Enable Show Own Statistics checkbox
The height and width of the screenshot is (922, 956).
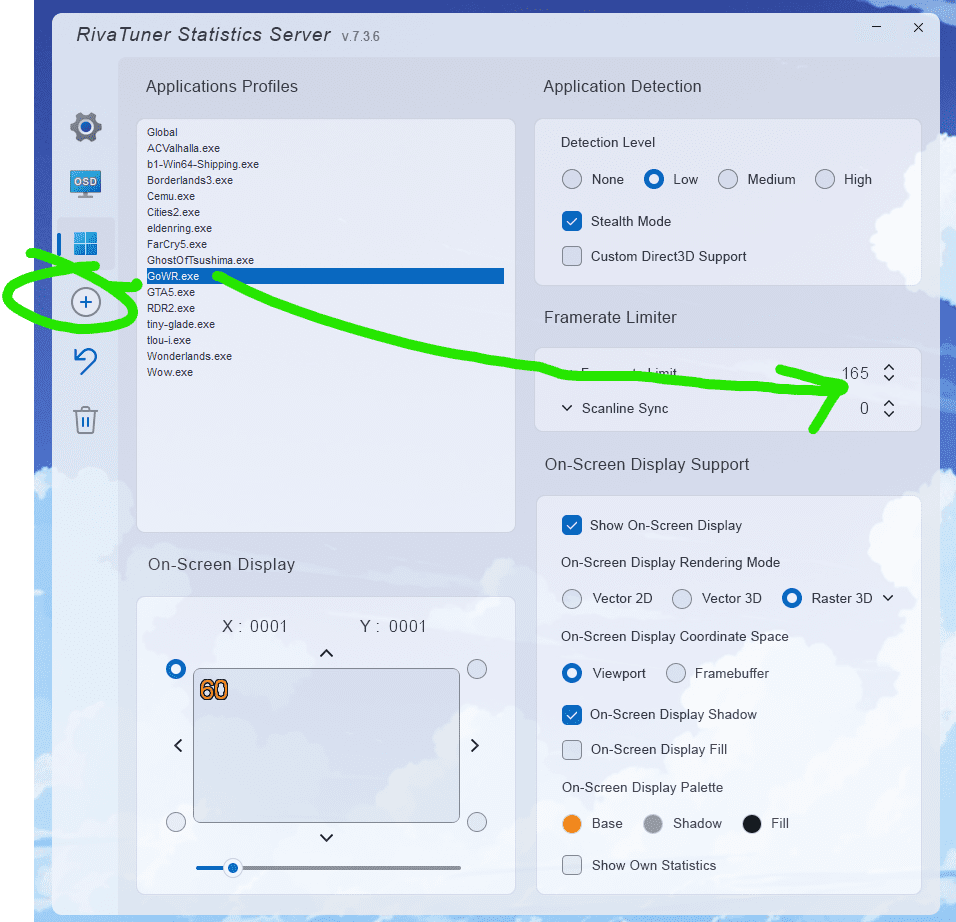tap(571, 865)
